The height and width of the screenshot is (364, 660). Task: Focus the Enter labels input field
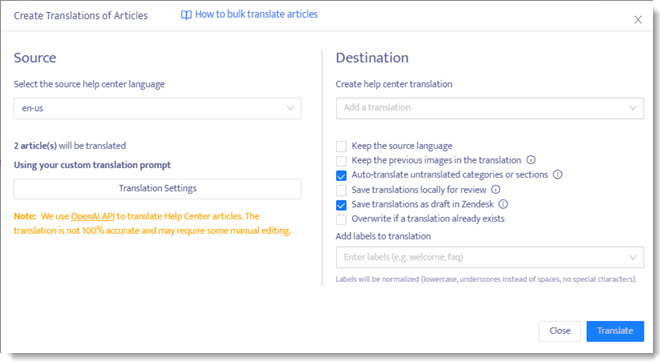point(490,257)
